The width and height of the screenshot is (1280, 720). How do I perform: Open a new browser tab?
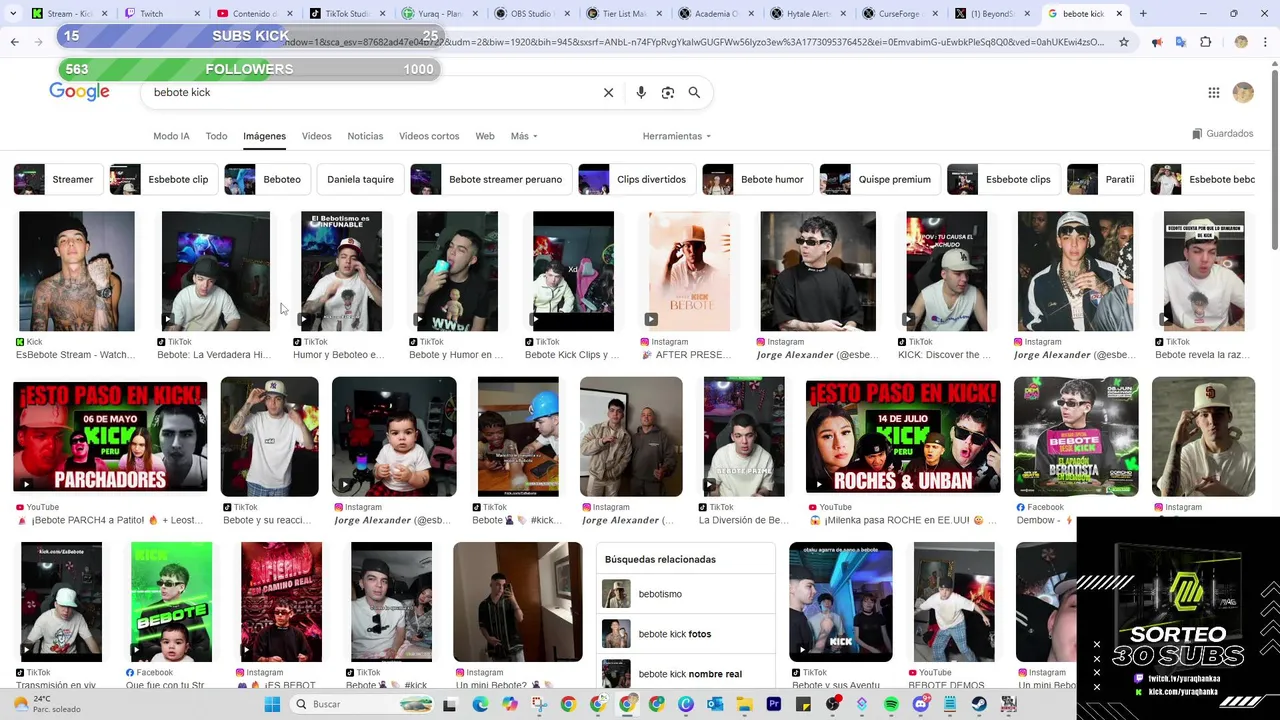click(x=1143, y=14)
